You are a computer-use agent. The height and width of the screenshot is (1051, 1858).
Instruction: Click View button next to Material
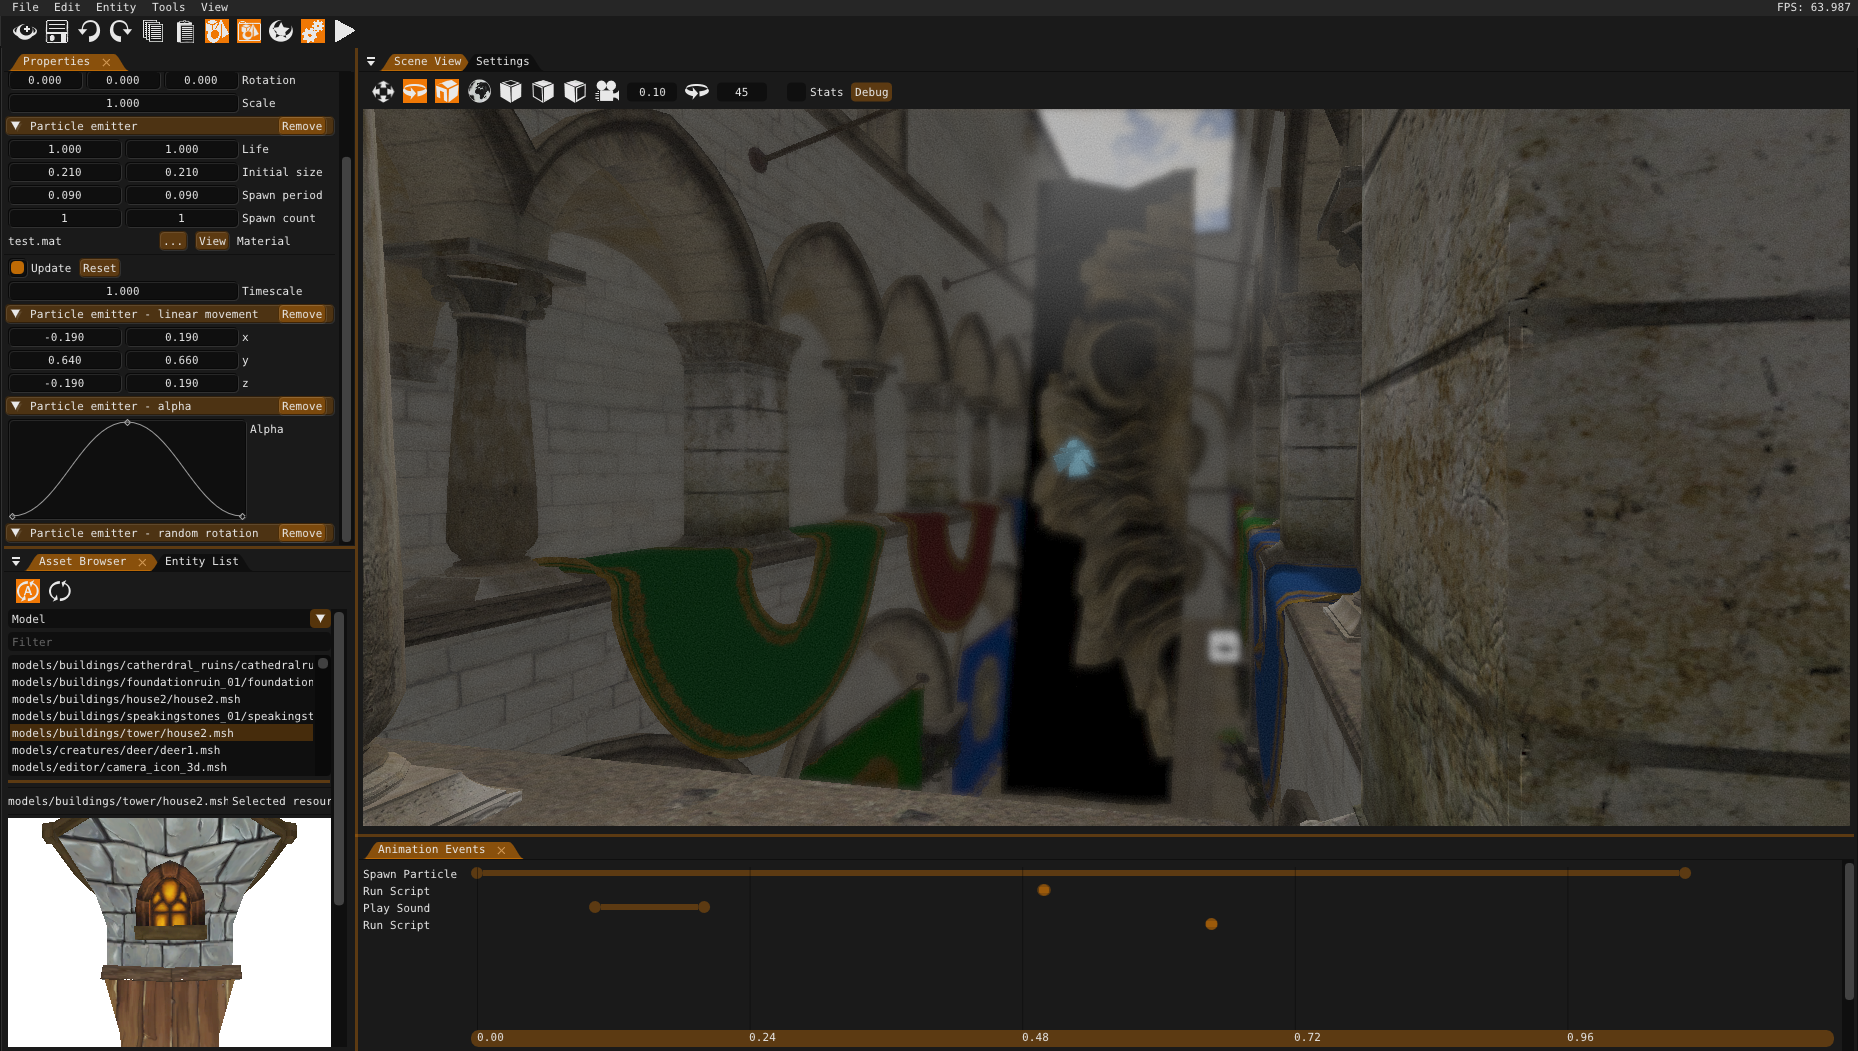pos(212,241)
